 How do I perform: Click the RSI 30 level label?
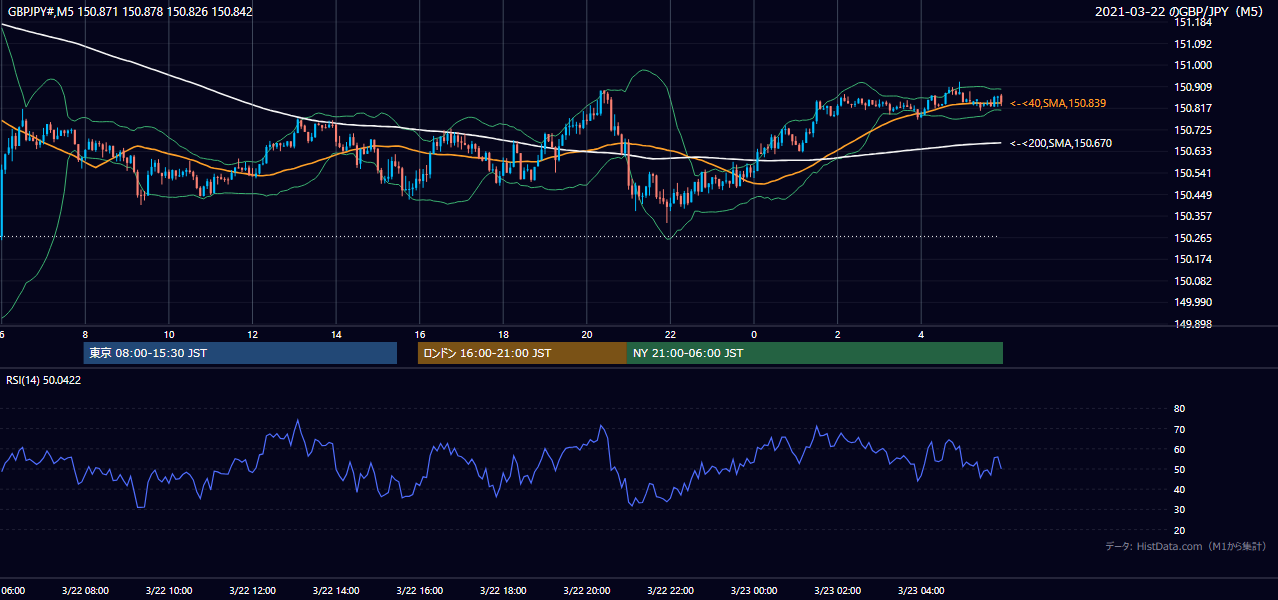pyautogui.click(x=1179, y=510)
